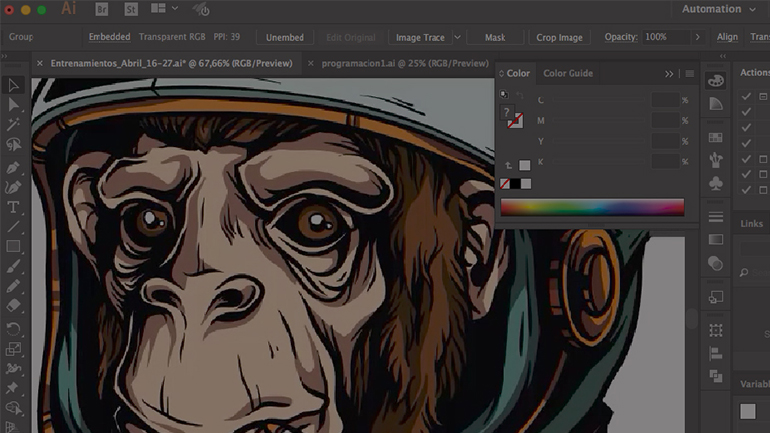Open the Color Guide tab
The height and width of the screenshot is (433, 770).
(x=568, y=73)
